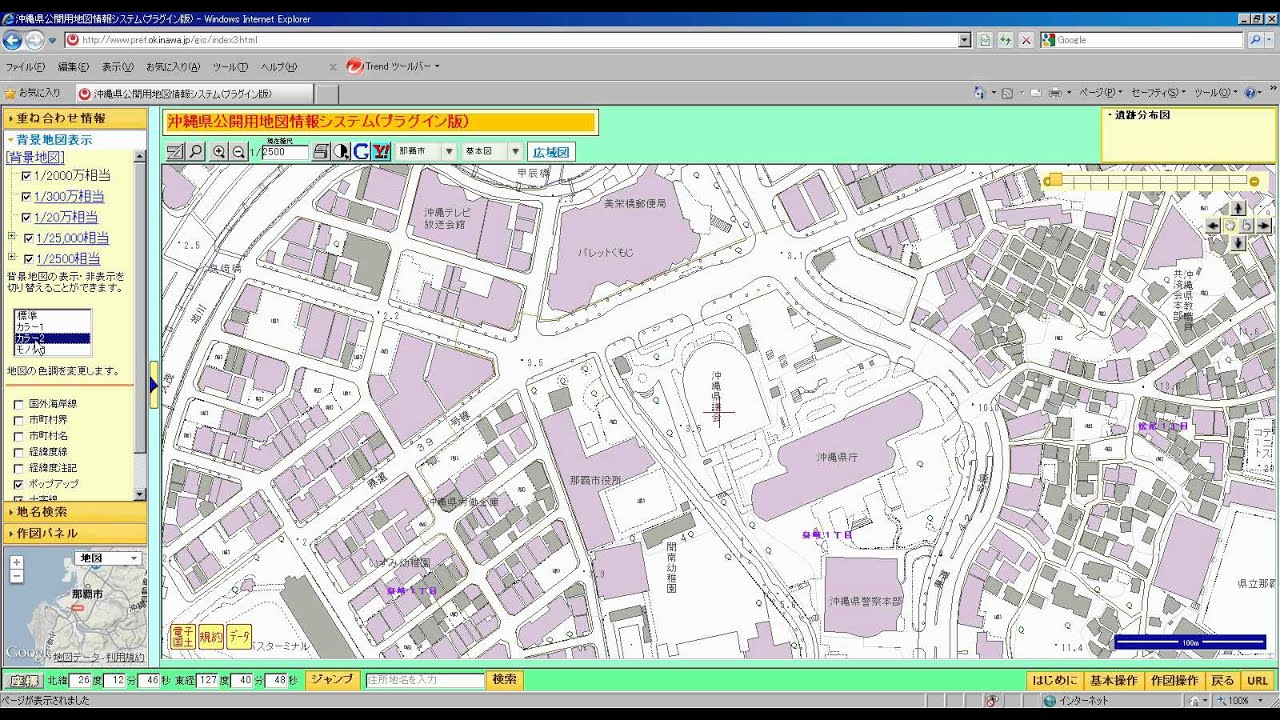Viewport: 1280px width, 720px height.
Task: Open the ファイル(F) menu
Action: click(x=25, y=67)
